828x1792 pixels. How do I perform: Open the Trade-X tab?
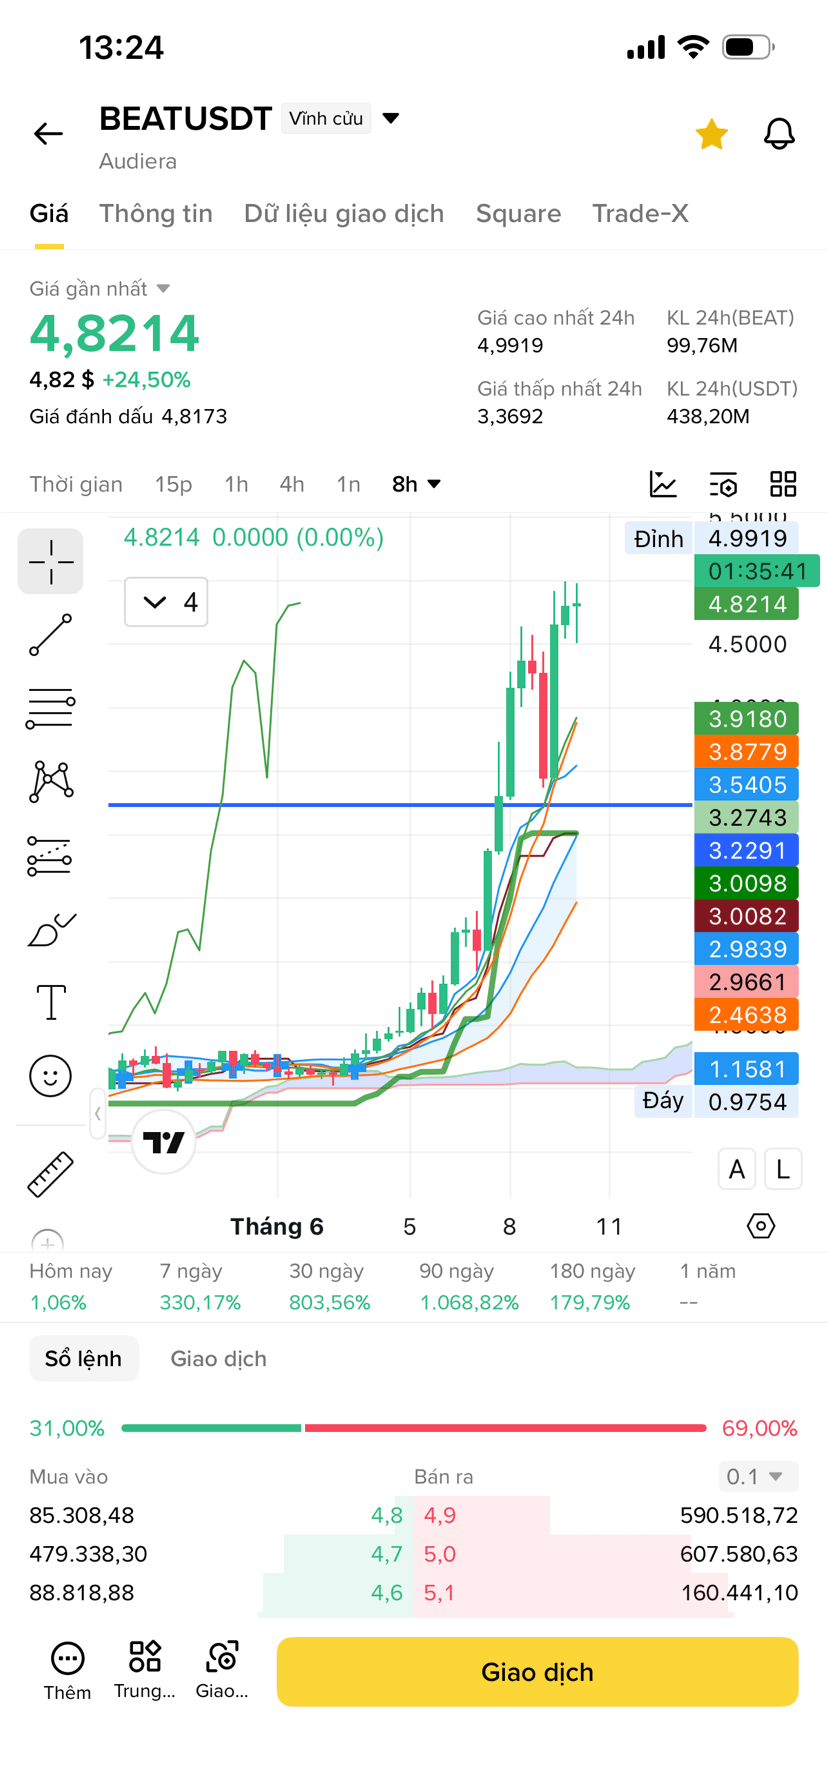(640, 214)
